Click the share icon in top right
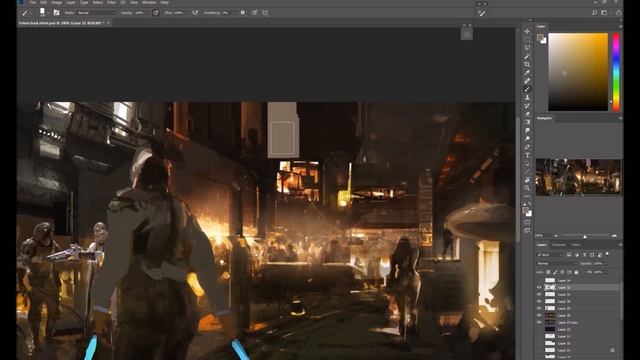This screenshot has height=360, width=640. [619, 13]
